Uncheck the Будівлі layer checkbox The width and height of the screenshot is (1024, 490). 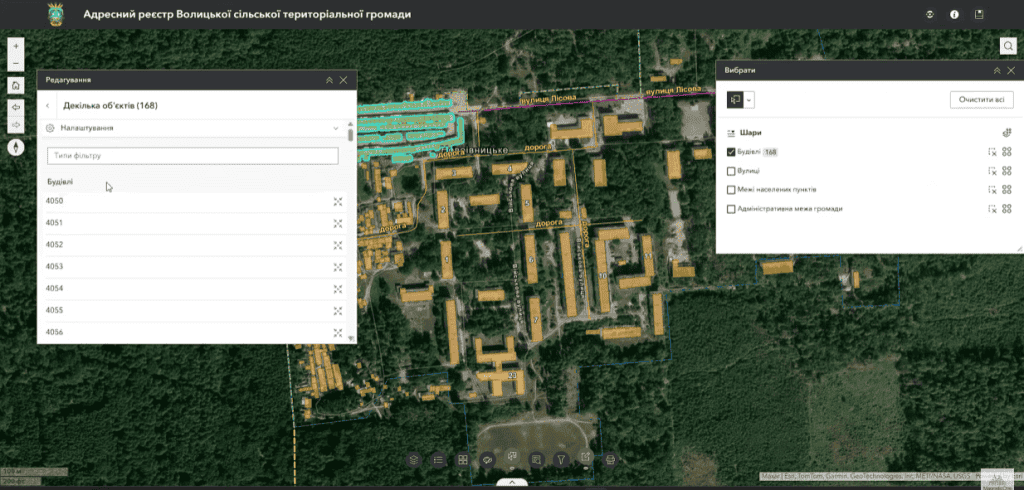click(x=731, y=152)
